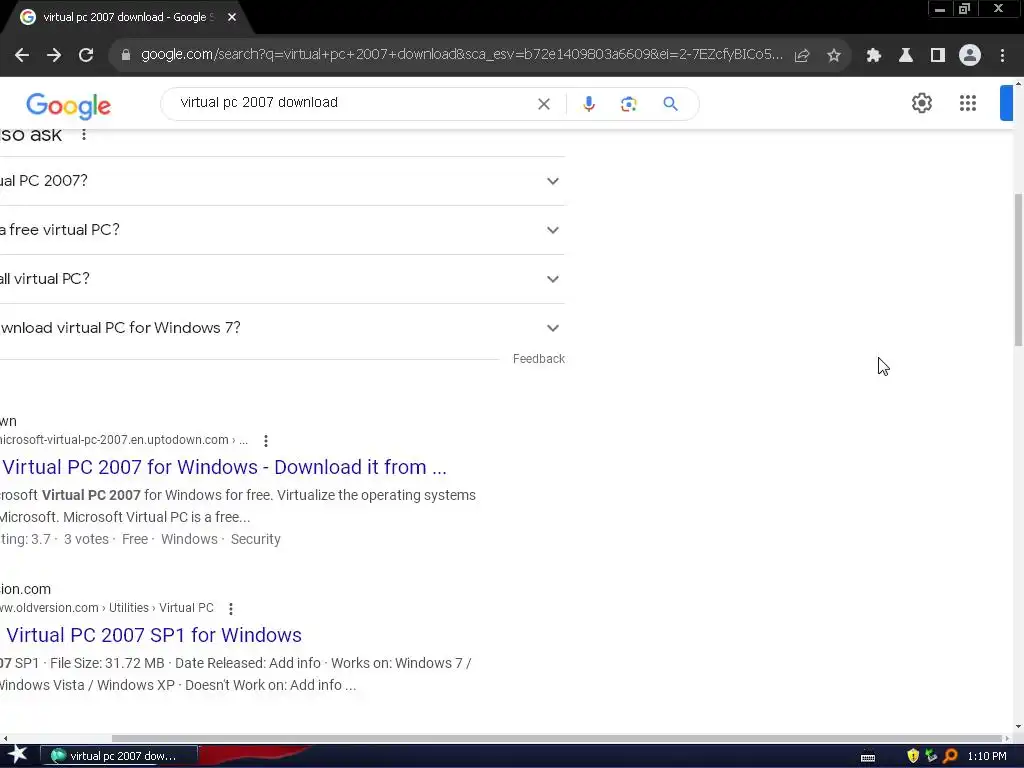Start a voice search with the microphone
This screenshot has width=1024, height=768.
[x=589, y=104]
